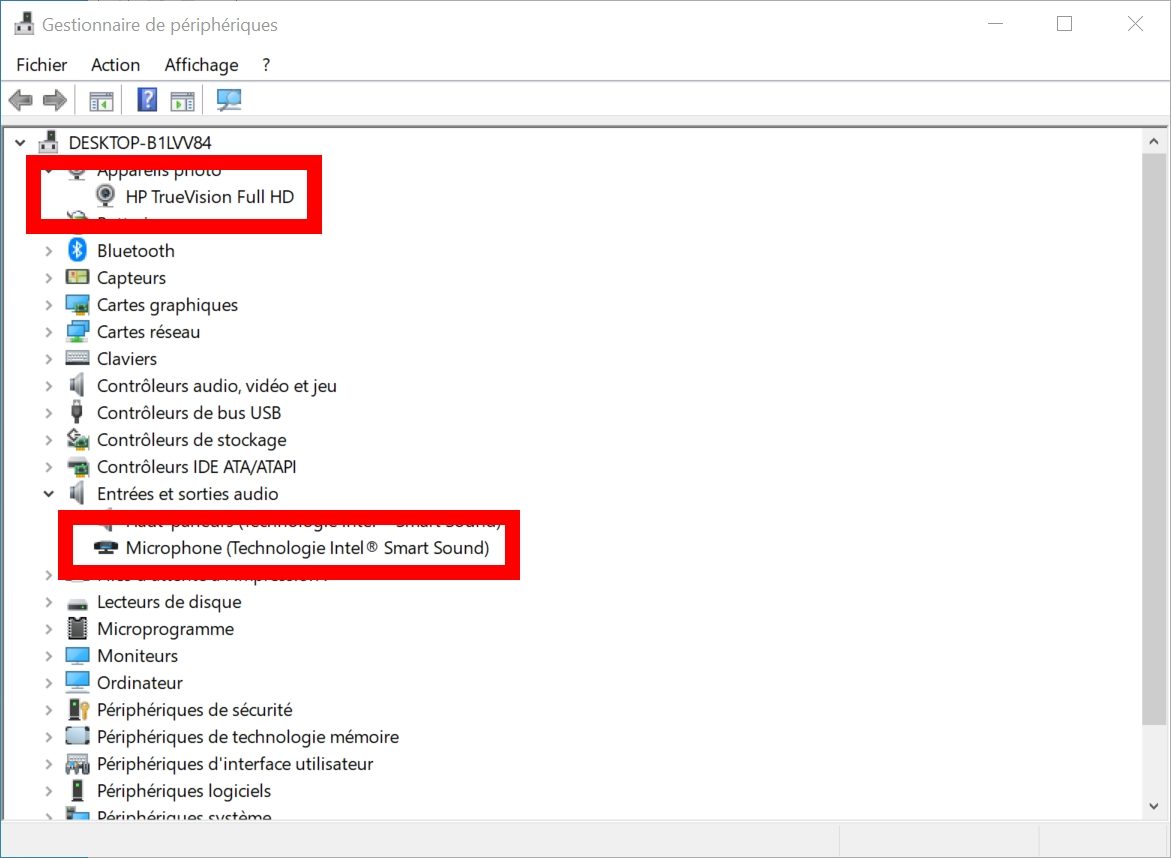Click the speaker icon for Contrôleurs audio, vidéo et jeu

coord(76,385)
